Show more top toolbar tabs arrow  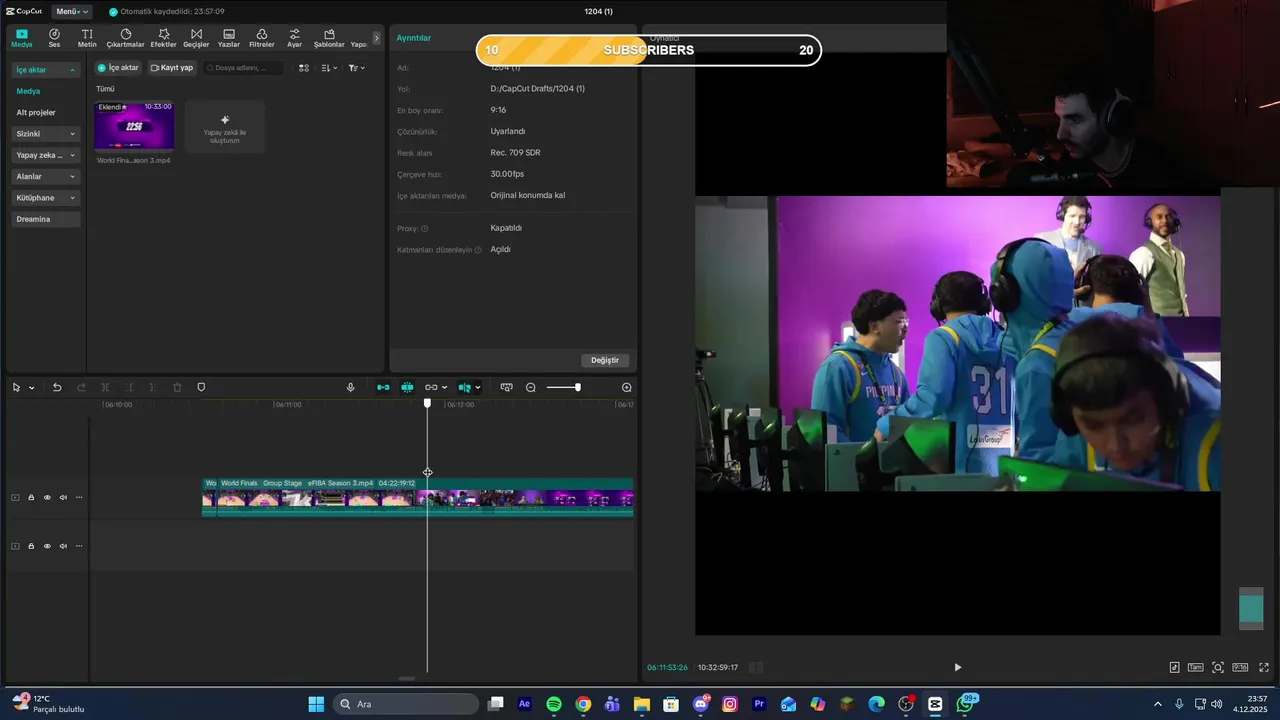pyautogui.click(x=376, y=38)
